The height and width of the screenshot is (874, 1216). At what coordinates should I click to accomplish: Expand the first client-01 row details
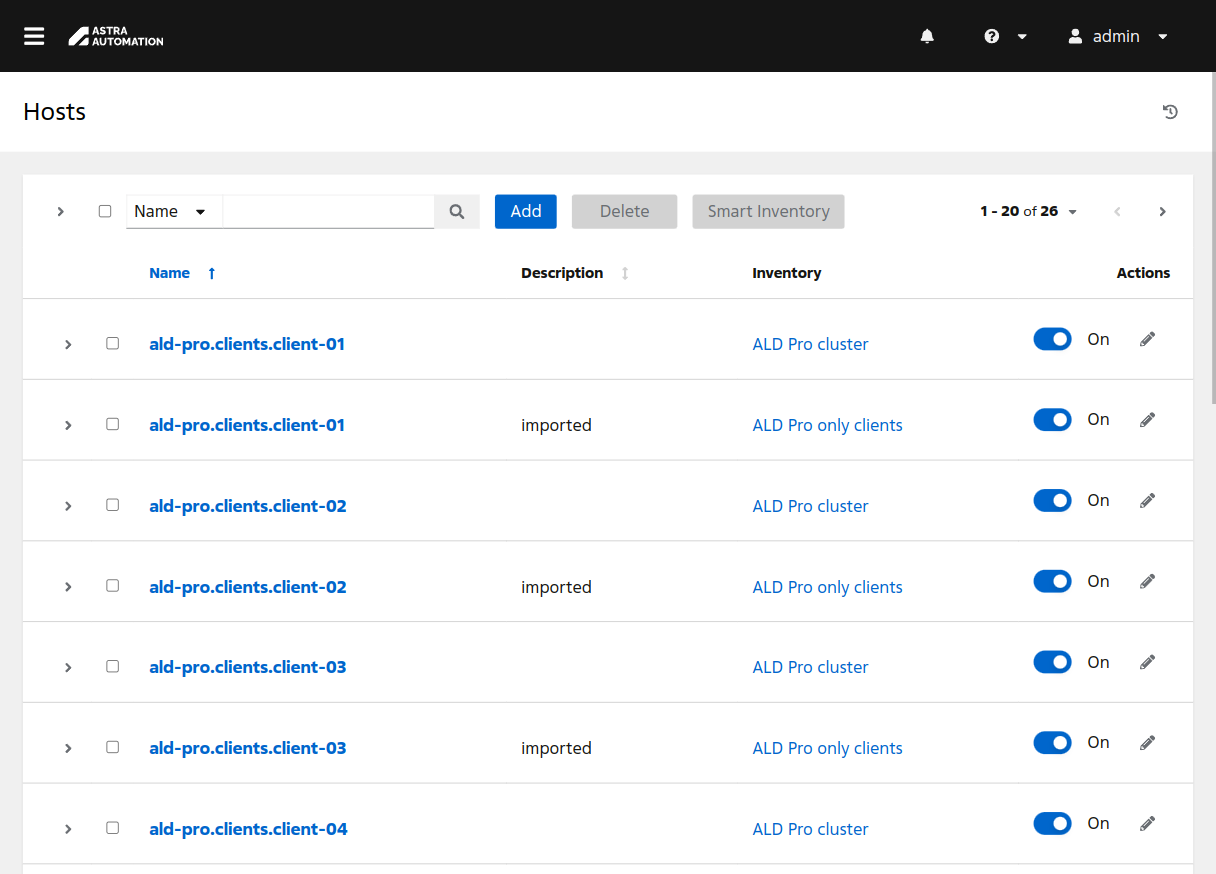click(68, 344)
